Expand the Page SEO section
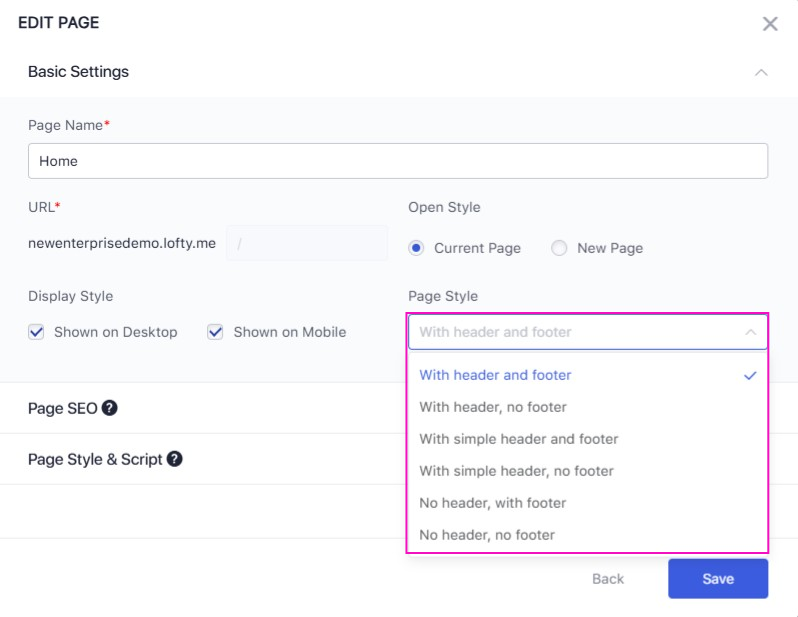Viewport: 798px width, 617px height. coord(62,408)
